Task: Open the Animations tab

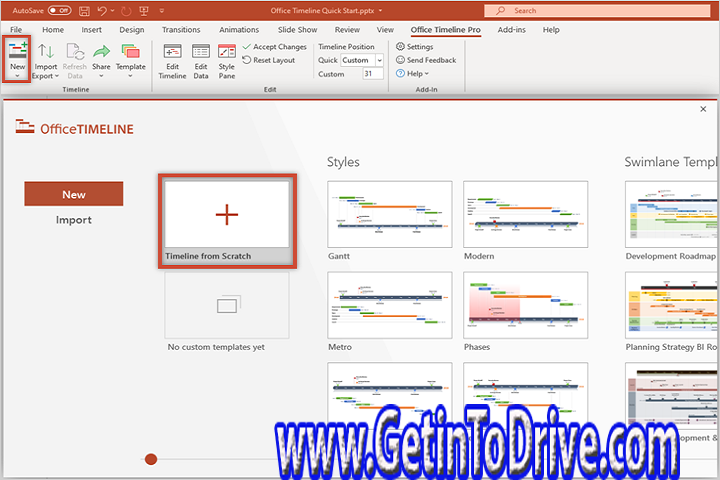Action: (x=239, y=30)
